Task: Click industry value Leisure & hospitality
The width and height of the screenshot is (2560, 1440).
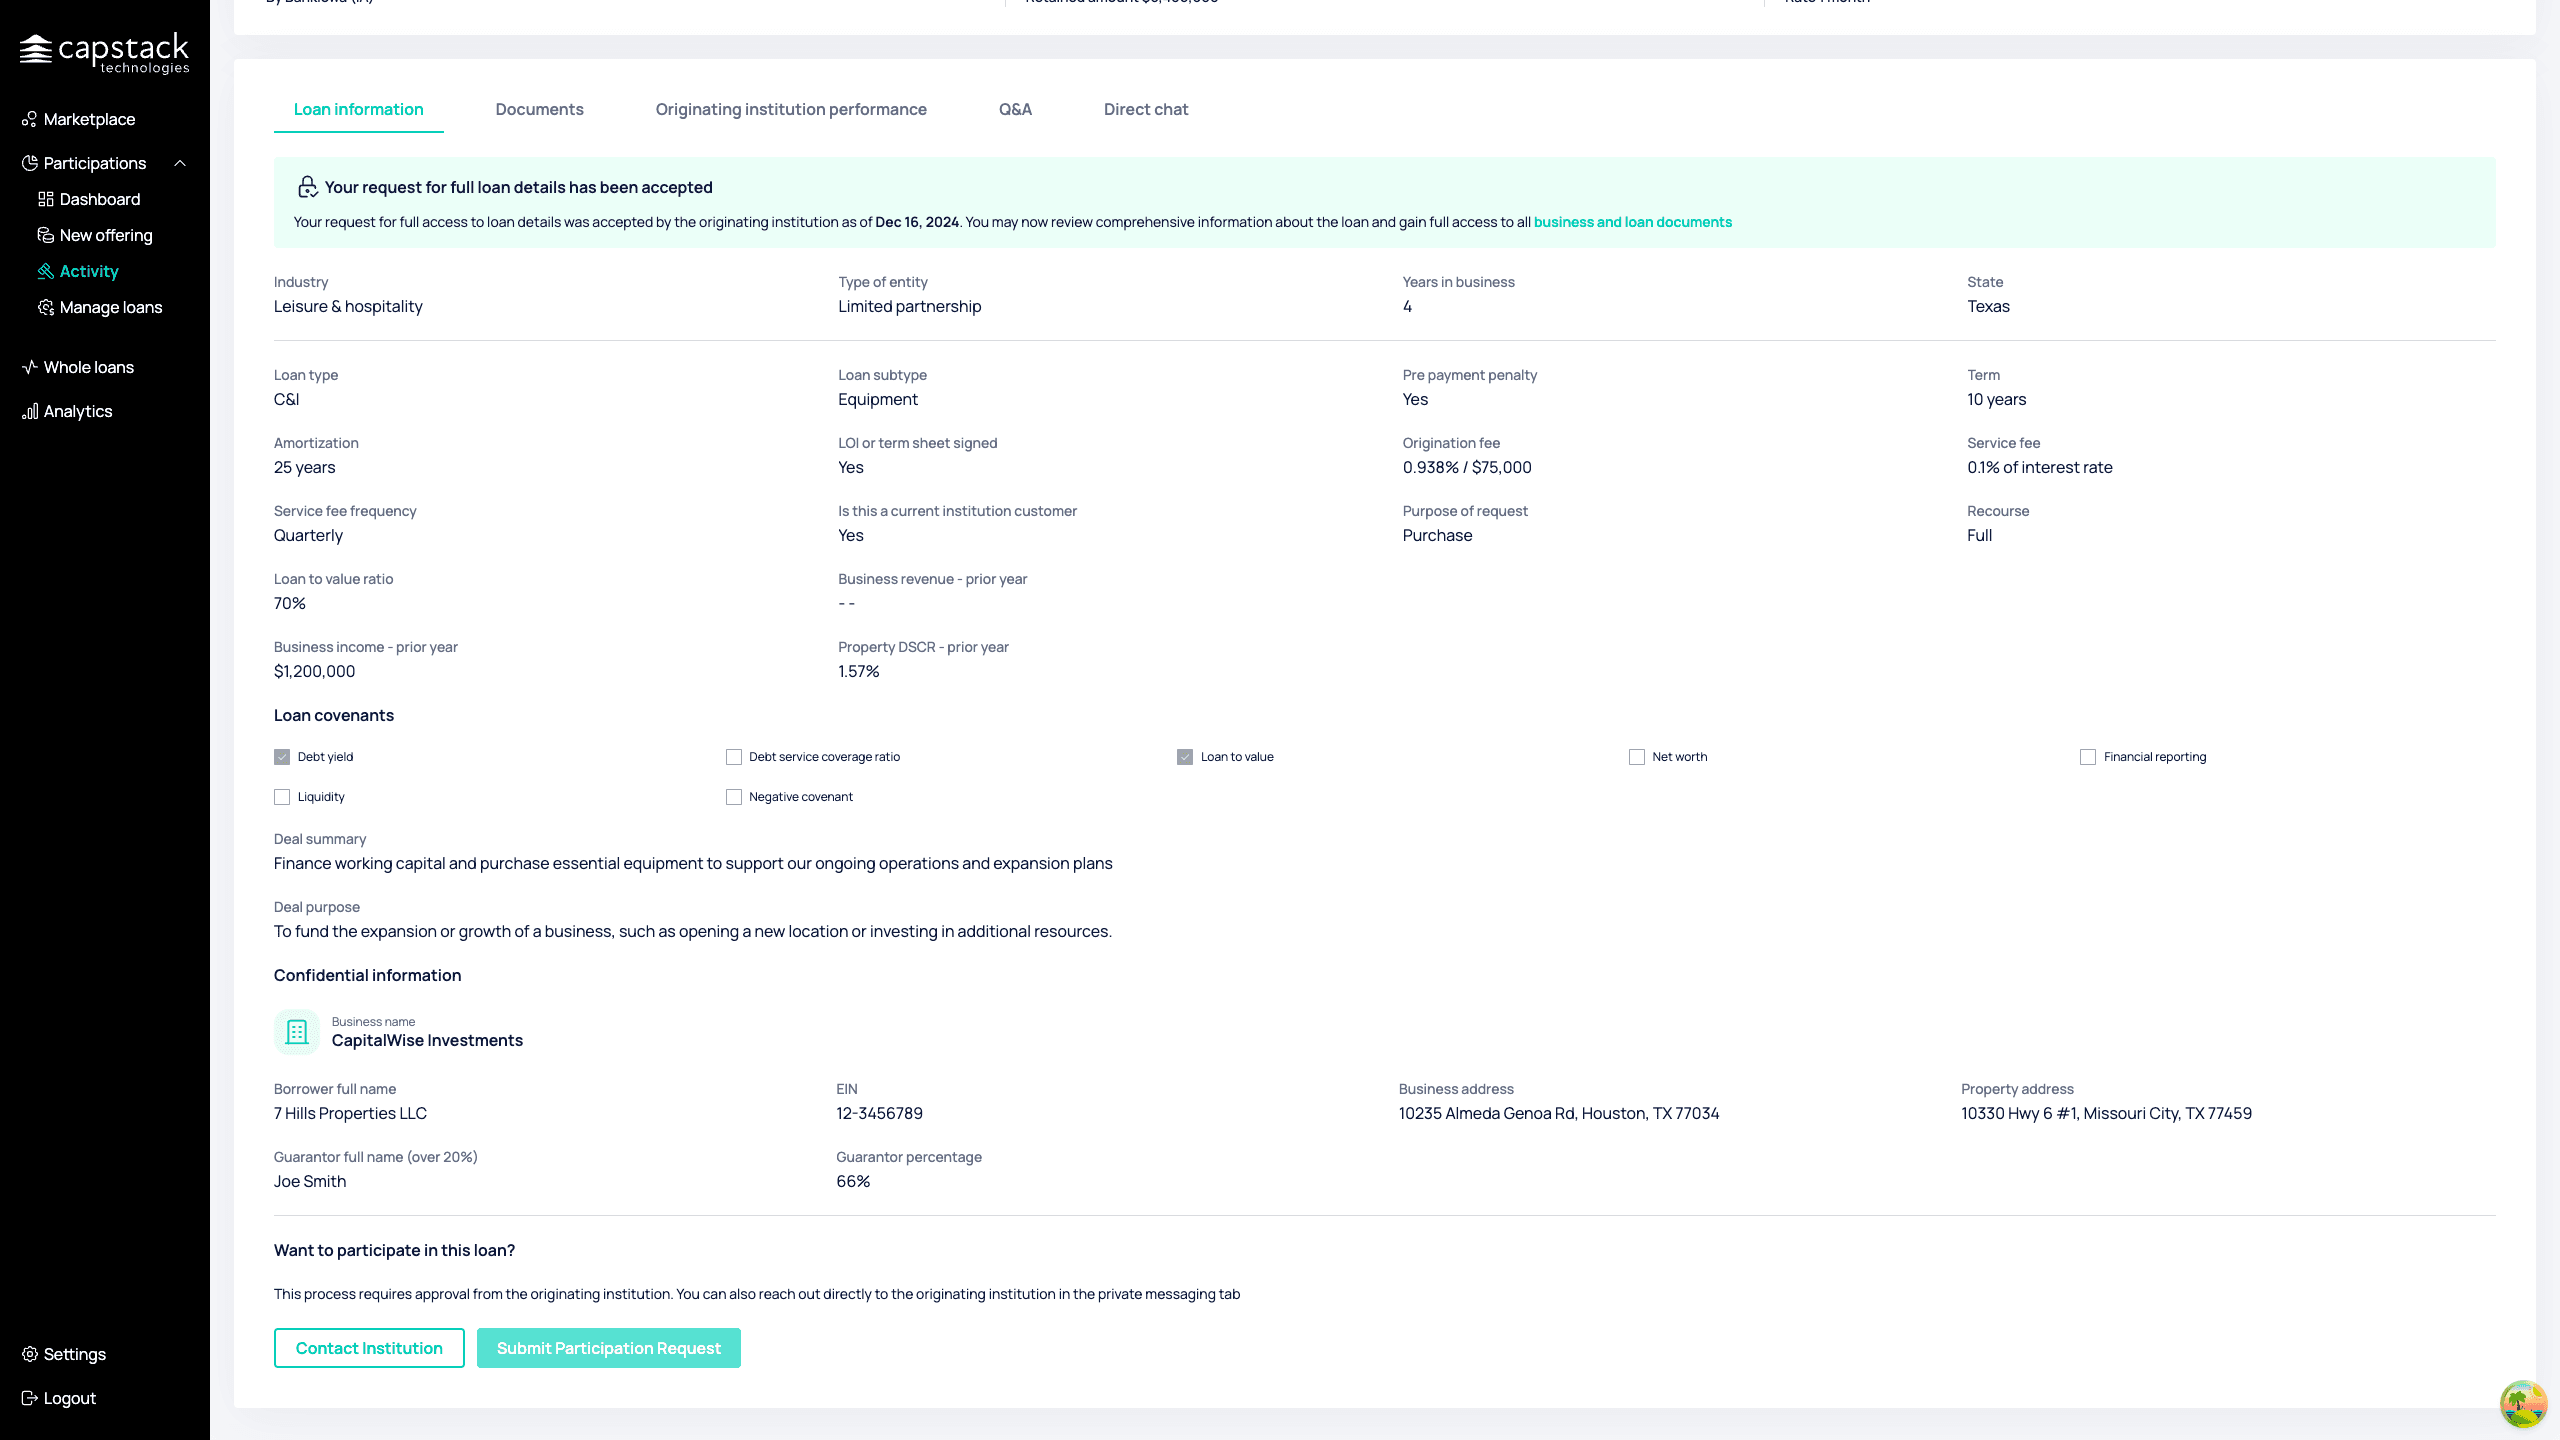Action: coord(348,306)
